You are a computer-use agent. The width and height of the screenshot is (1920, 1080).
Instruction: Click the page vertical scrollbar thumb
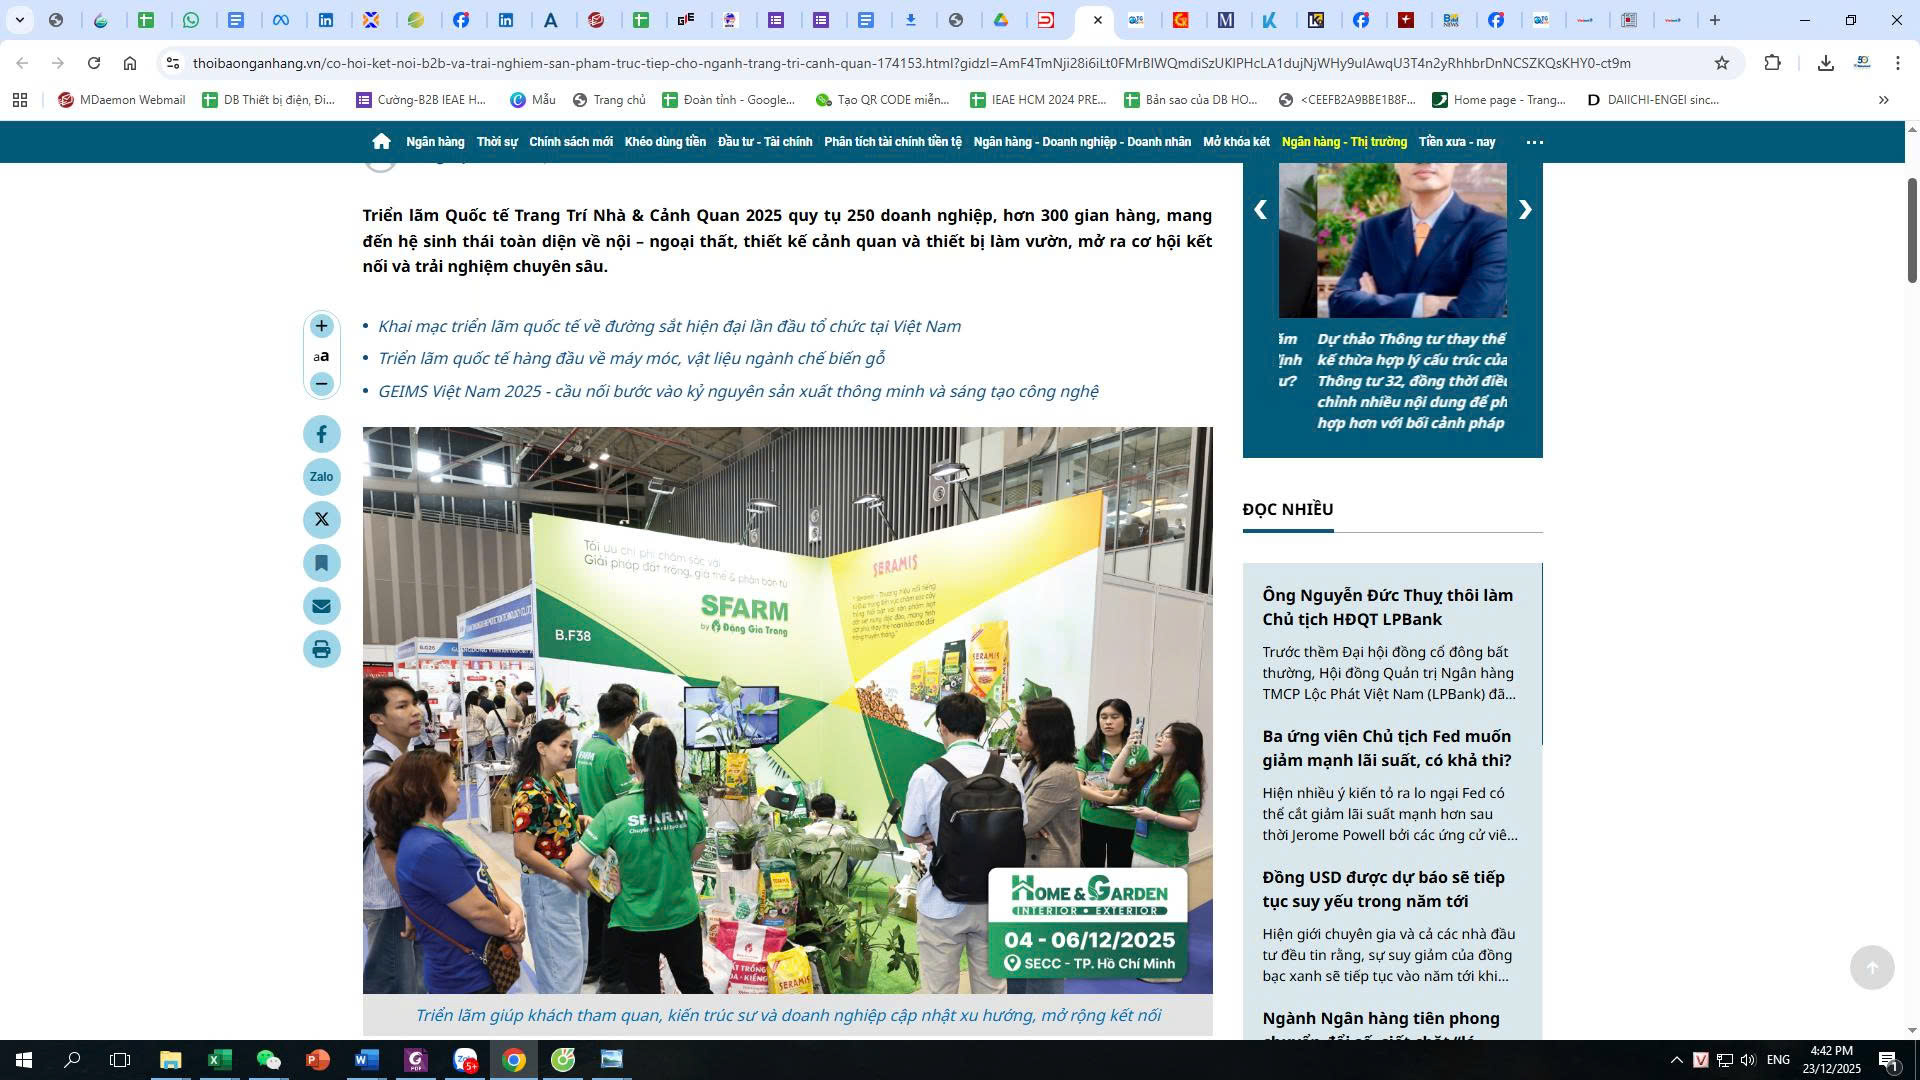[x=1912, y=230]
